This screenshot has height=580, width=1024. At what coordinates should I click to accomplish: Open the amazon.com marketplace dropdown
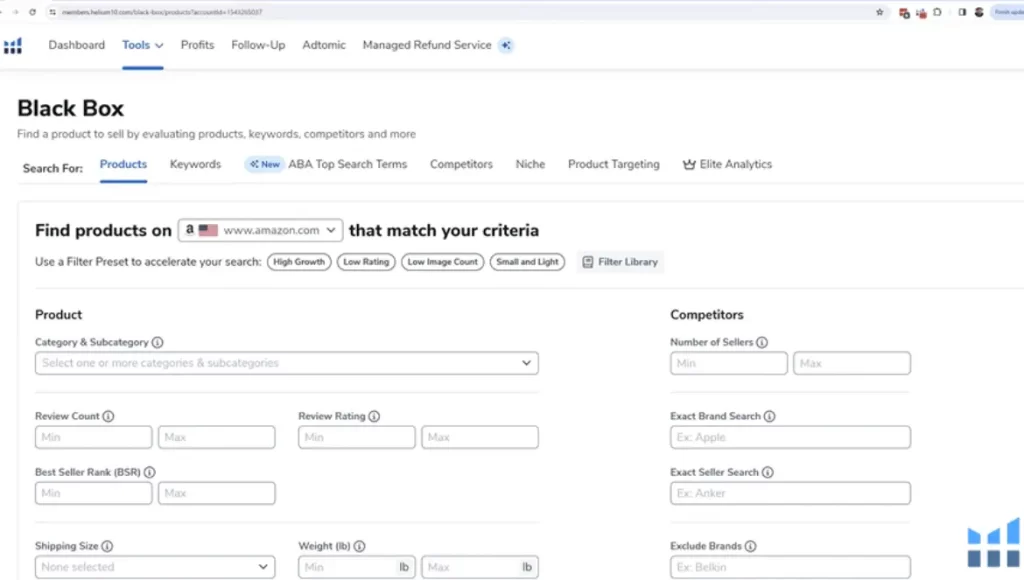pos(260,230)
